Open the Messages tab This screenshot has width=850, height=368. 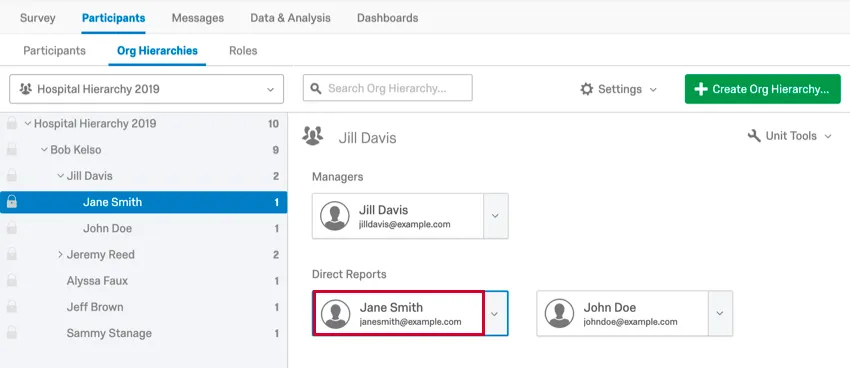[198, 18]
